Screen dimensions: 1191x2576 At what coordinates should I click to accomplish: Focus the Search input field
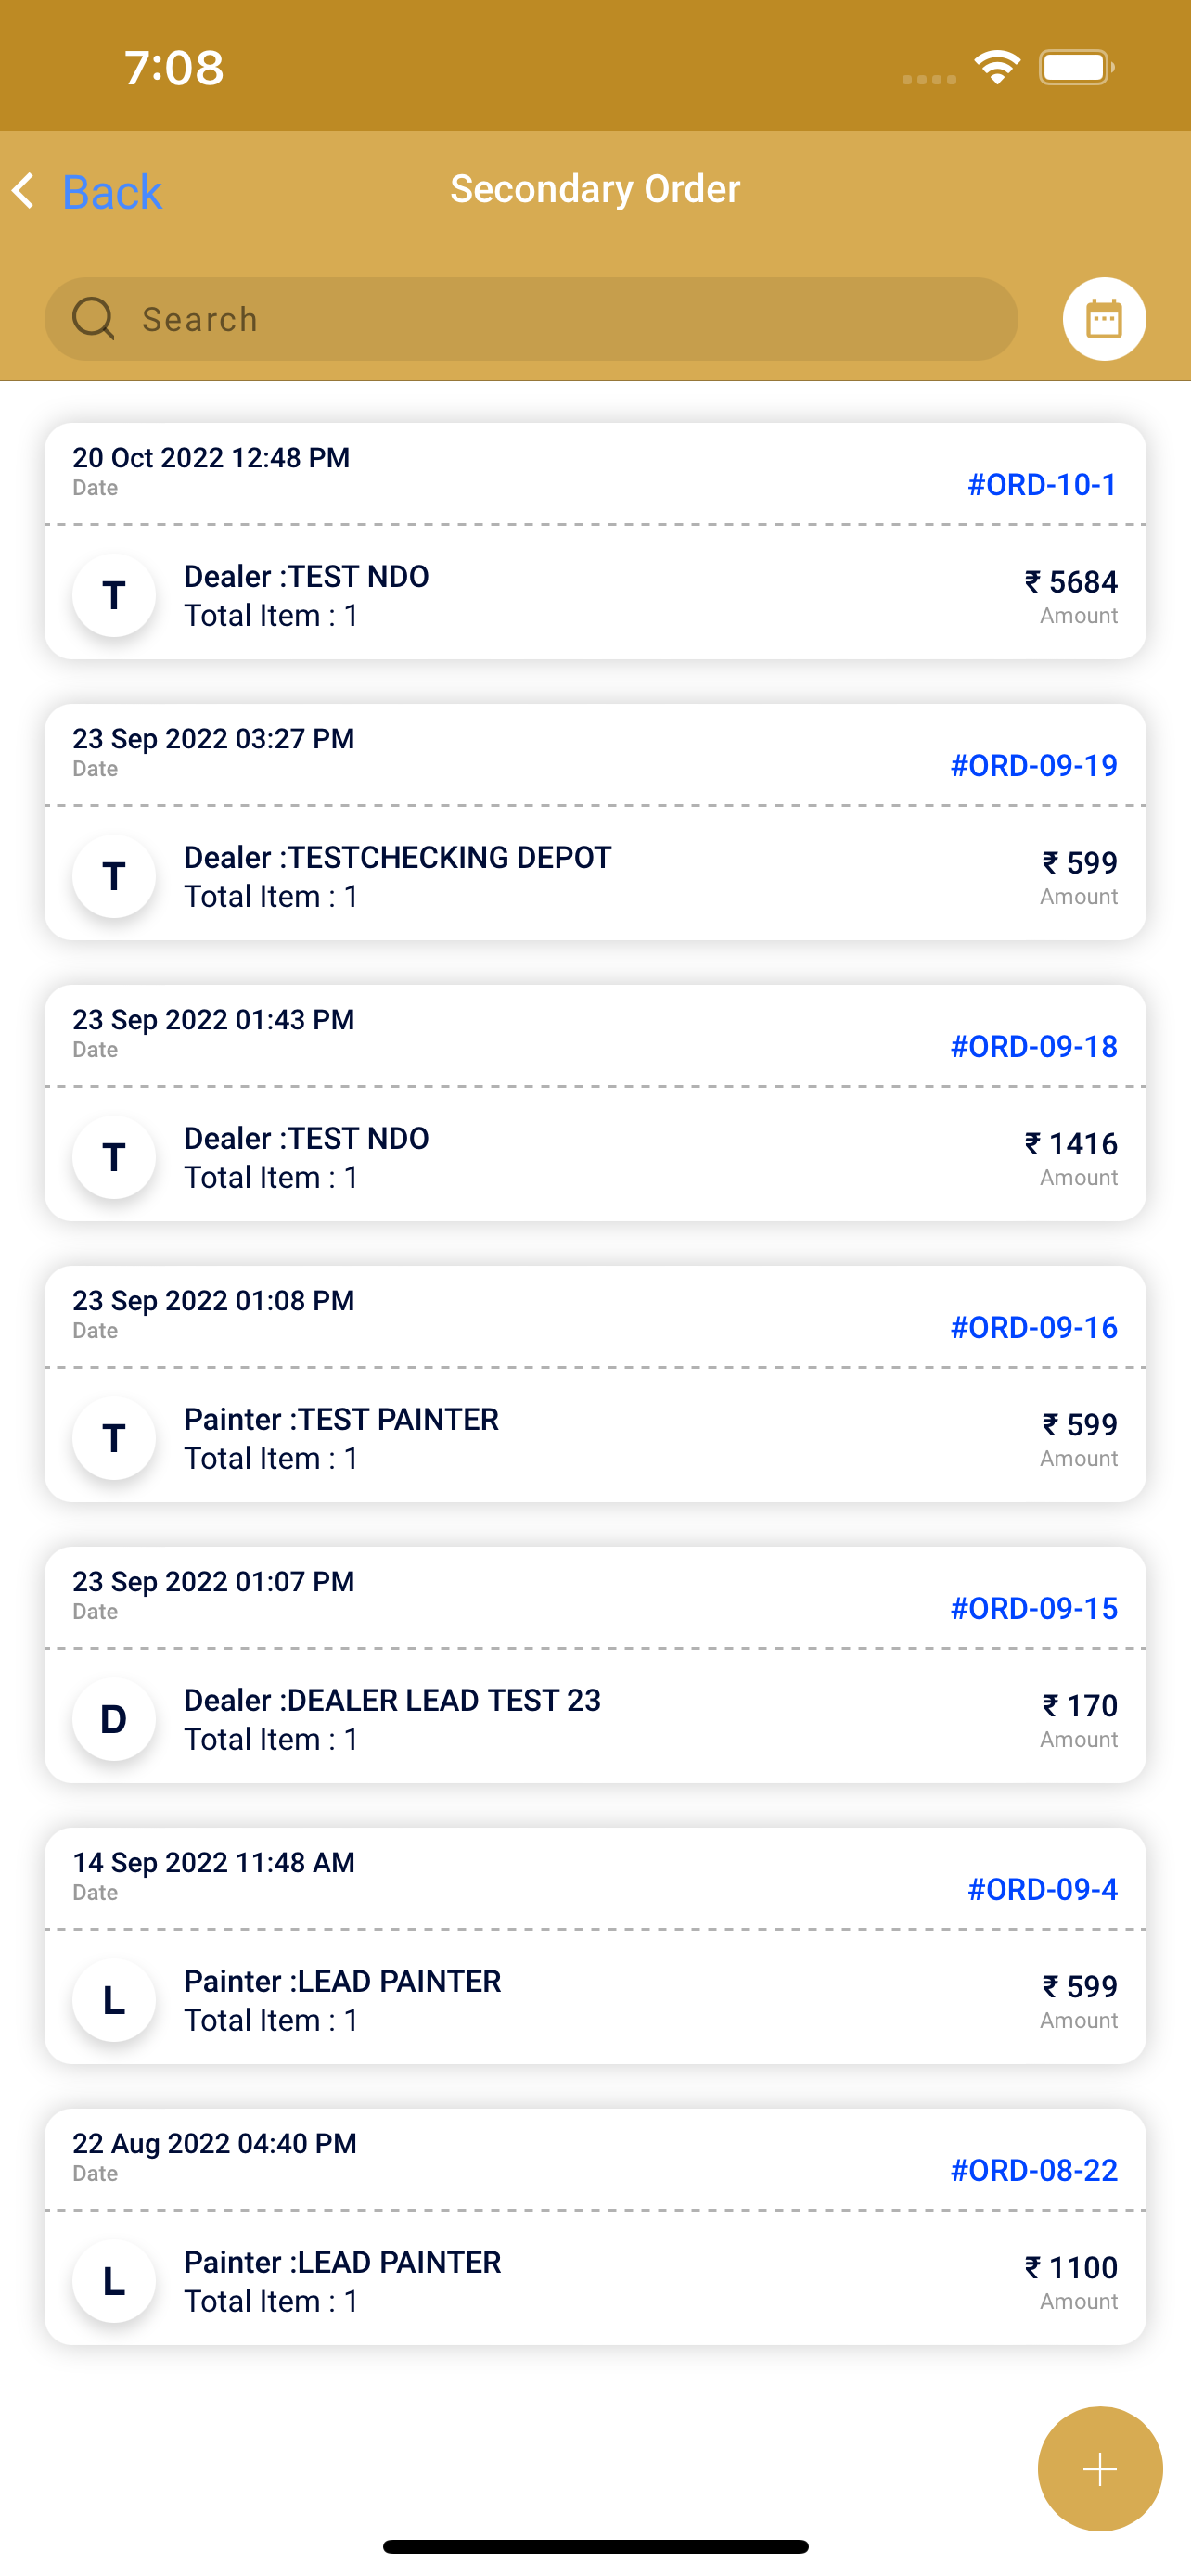click(x=531, y=319)
